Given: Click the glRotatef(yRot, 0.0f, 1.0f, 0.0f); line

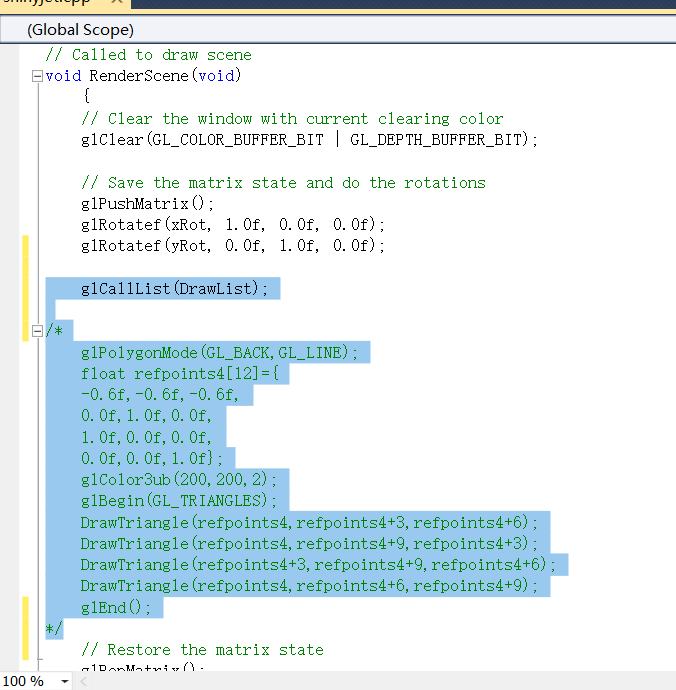Looking at the screenshot, I should click(x=233, y=246).
